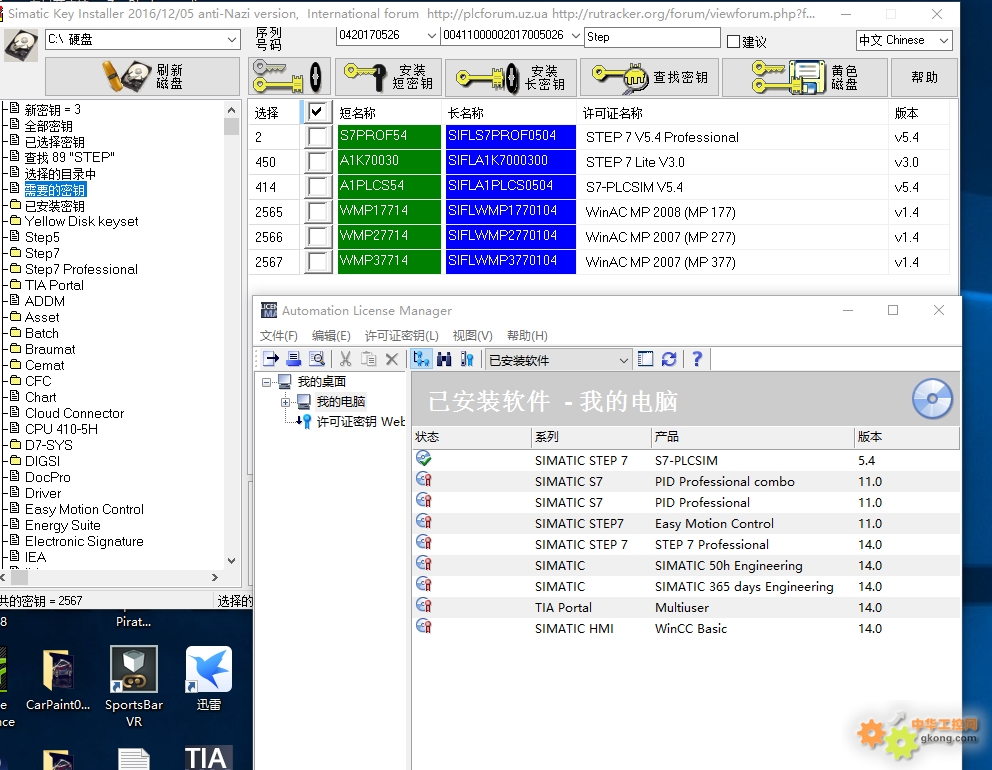Click the blue SIFLWMP3770104 long name cell
The height and width of the screenshot is (770, 992).
click(511, 261)
